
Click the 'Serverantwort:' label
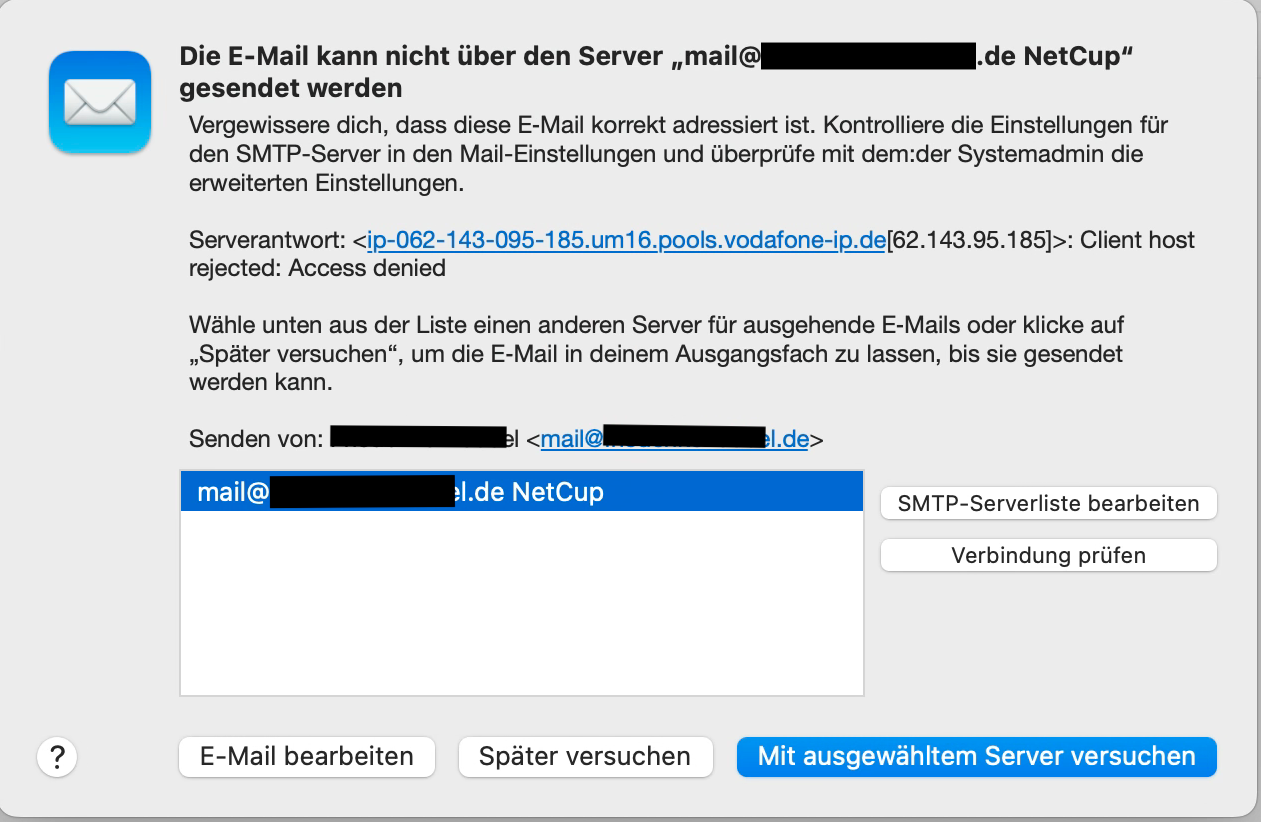click(x=267, y=240)
